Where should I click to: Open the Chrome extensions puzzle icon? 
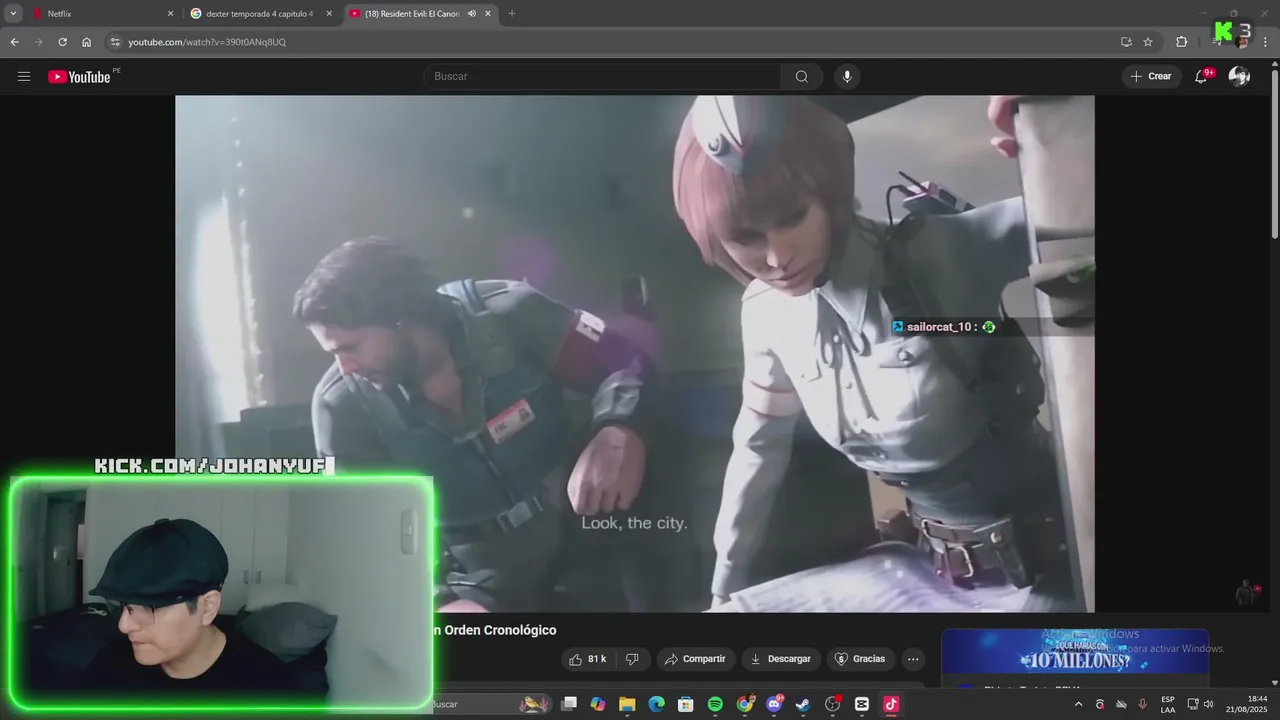pos(1182,42)
